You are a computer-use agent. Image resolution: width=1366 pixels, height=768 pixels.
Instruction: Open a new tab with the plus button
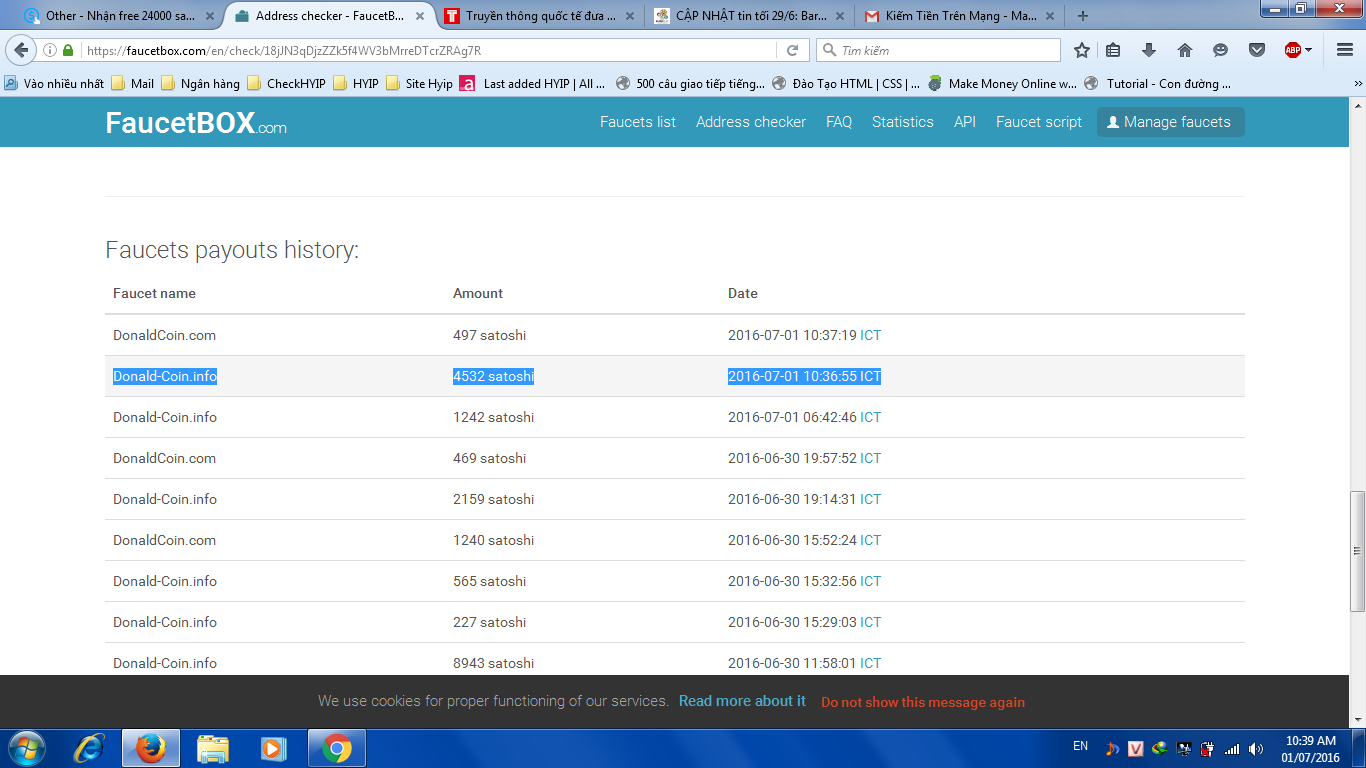coord(1083,16)
